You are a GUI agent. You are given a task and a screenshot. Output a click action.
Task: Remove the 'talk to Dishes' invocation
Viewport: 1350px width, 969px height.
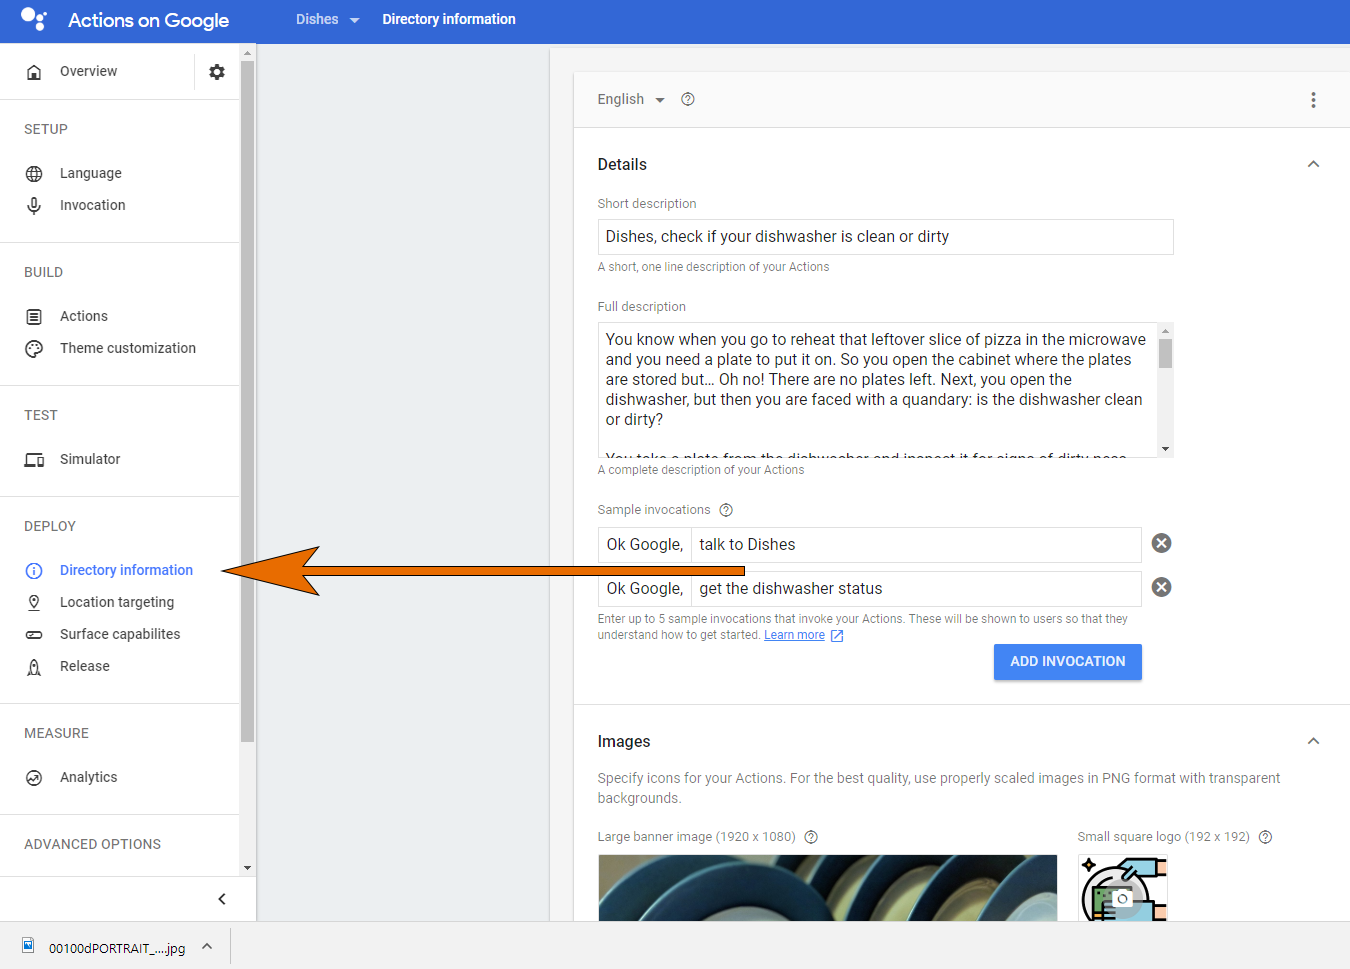coord(1161,543)
